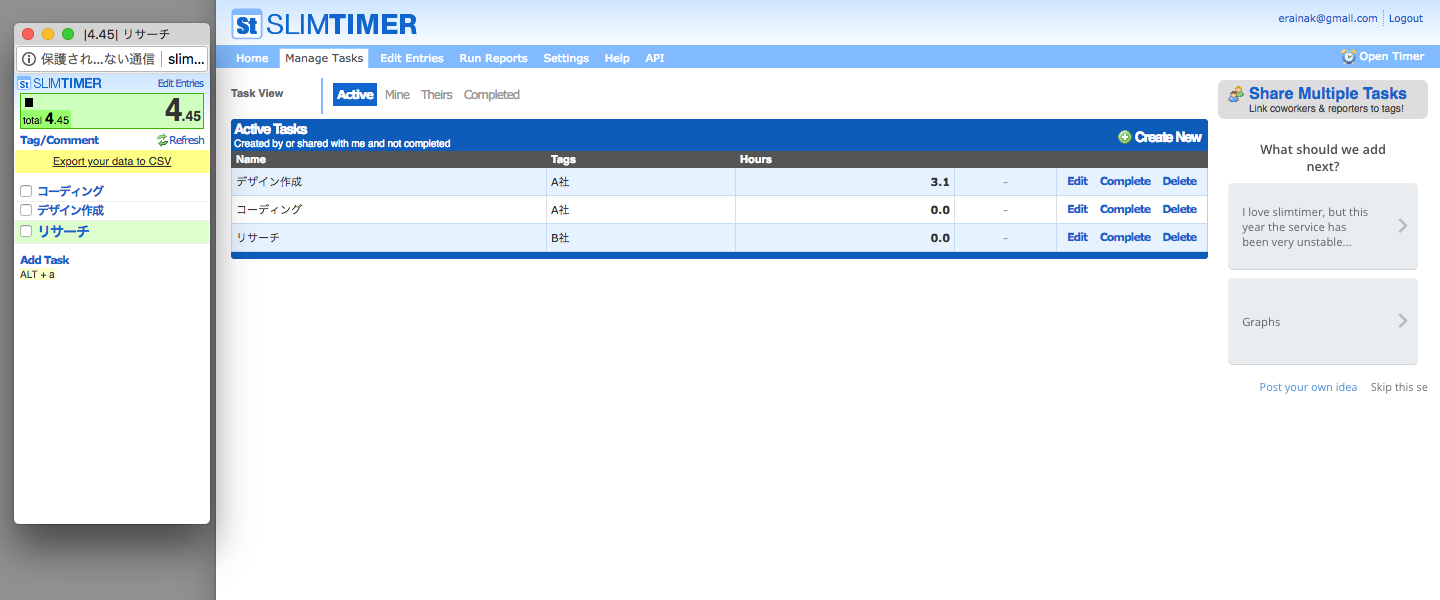Image resolution: width=1440 pixels, height=600 pixels.
Task: Click the Post your own idea link
Action: [x=1308, y=387]
